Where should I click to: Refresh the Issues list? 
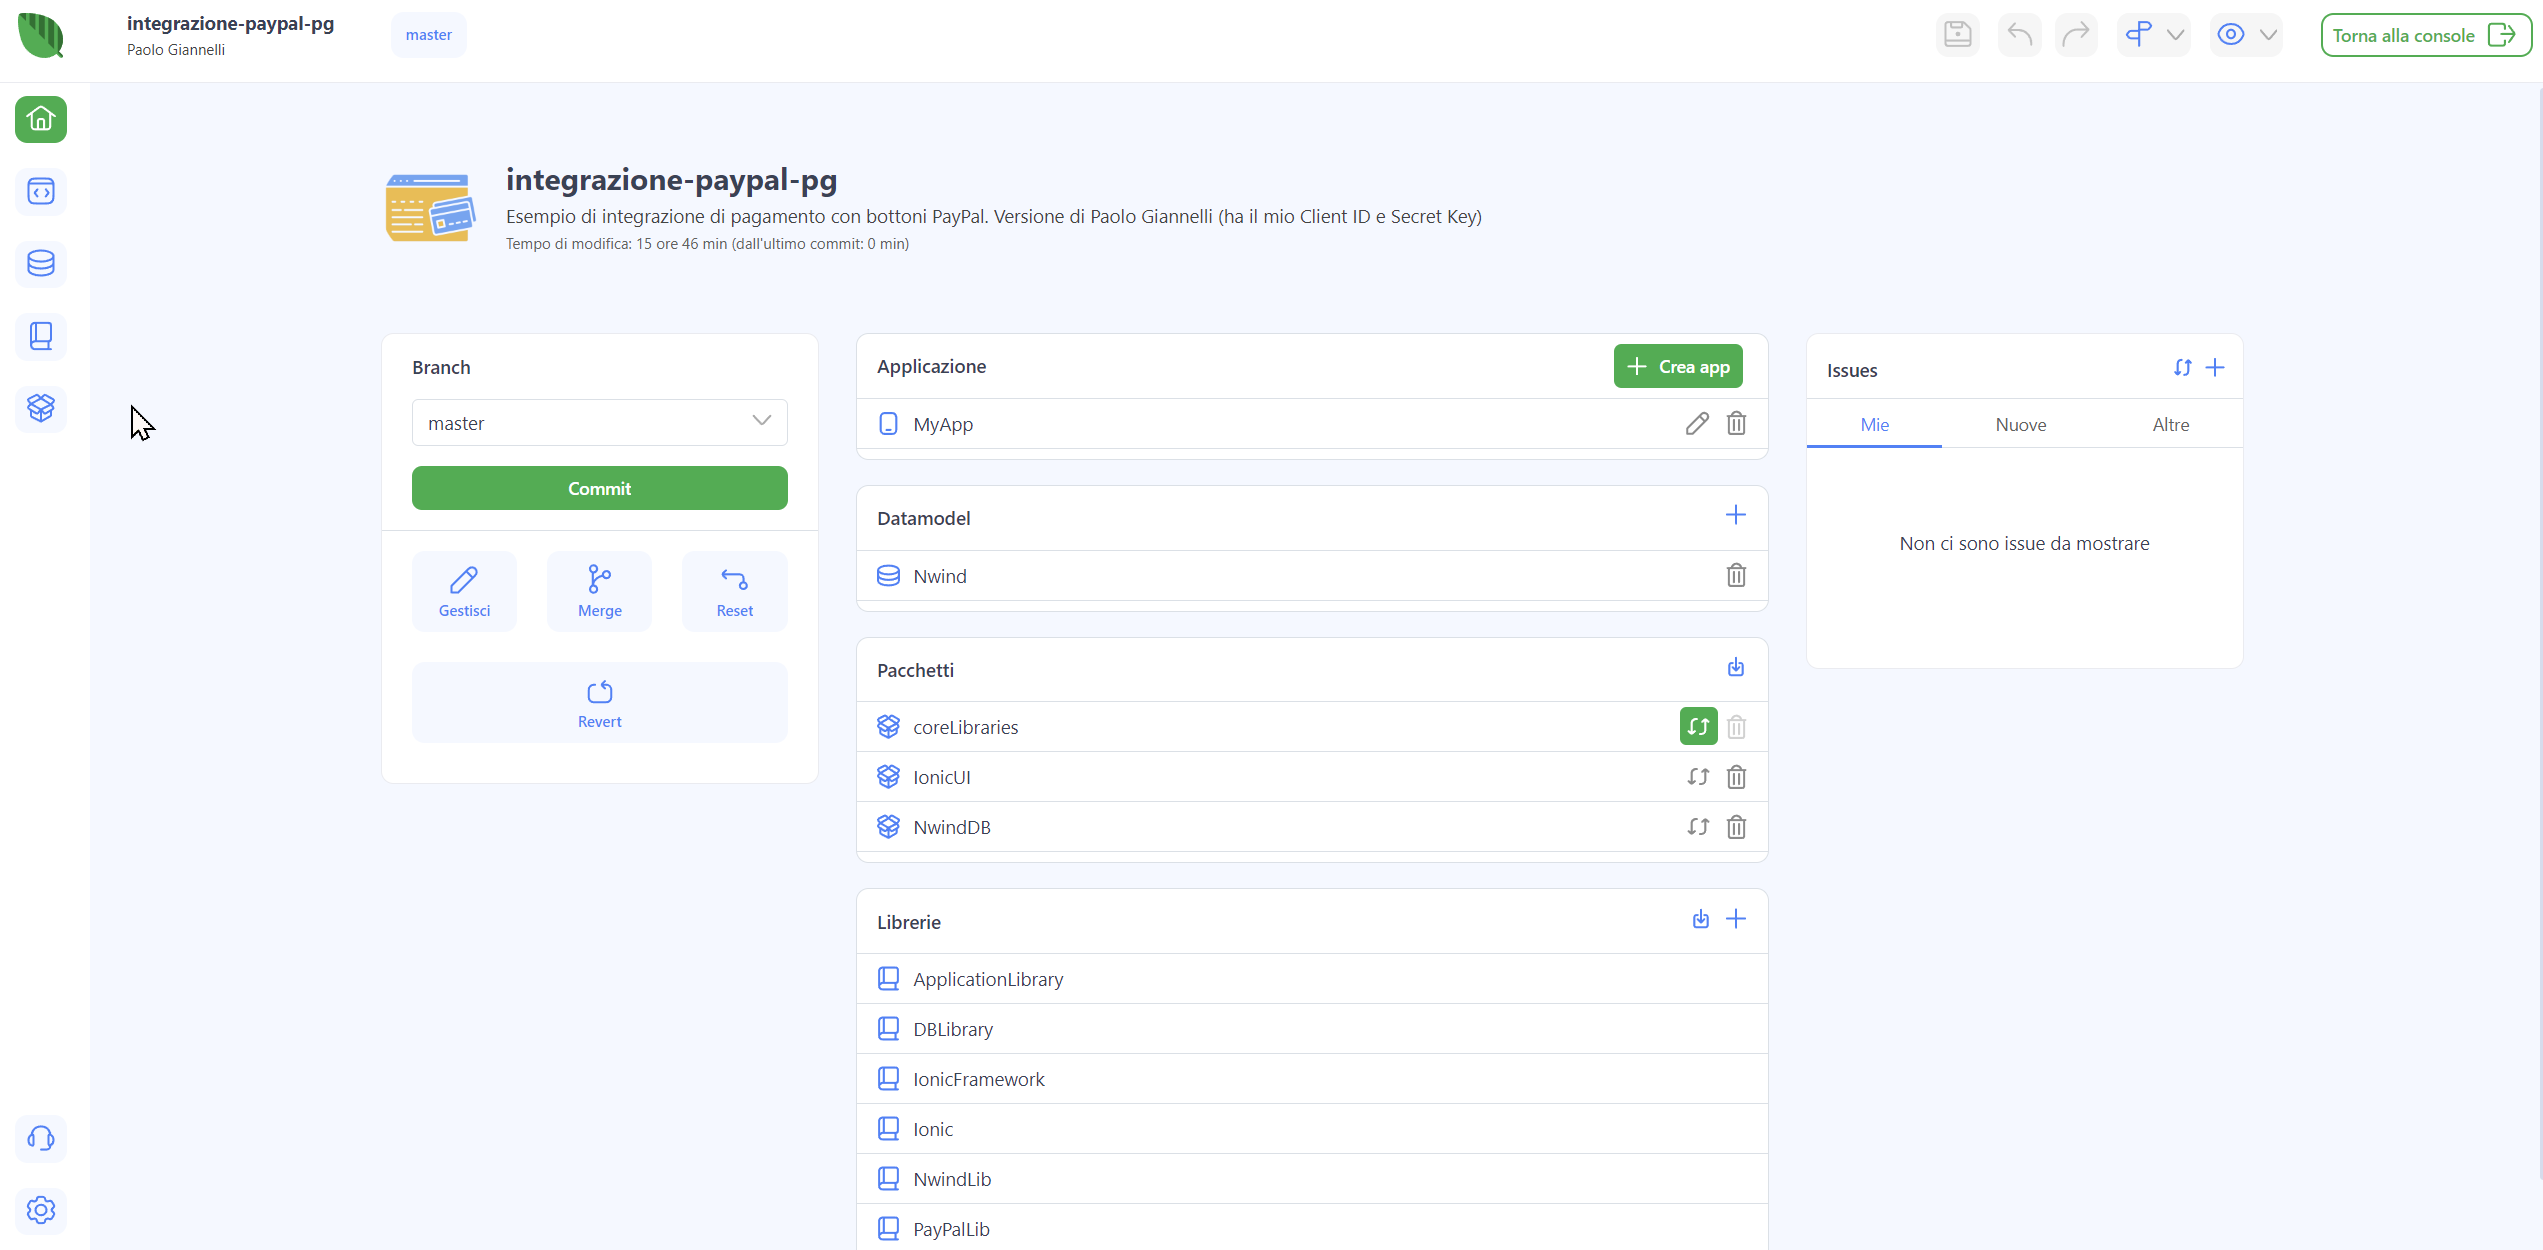pyautogui.click(x=2182, y=368)
